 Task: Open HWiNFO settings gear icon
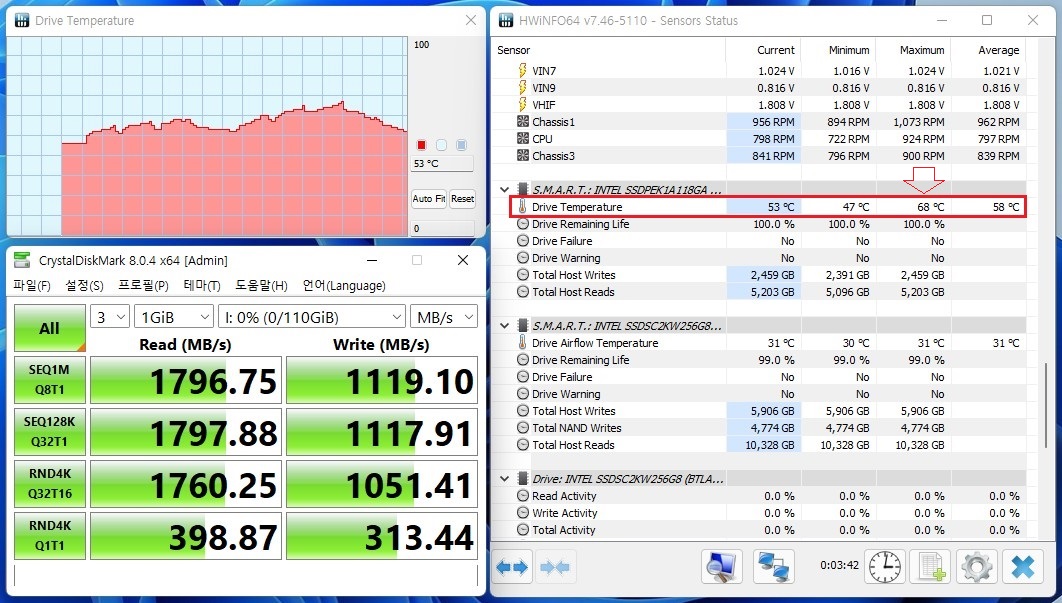pyautogui.click(x=976, y=566)
